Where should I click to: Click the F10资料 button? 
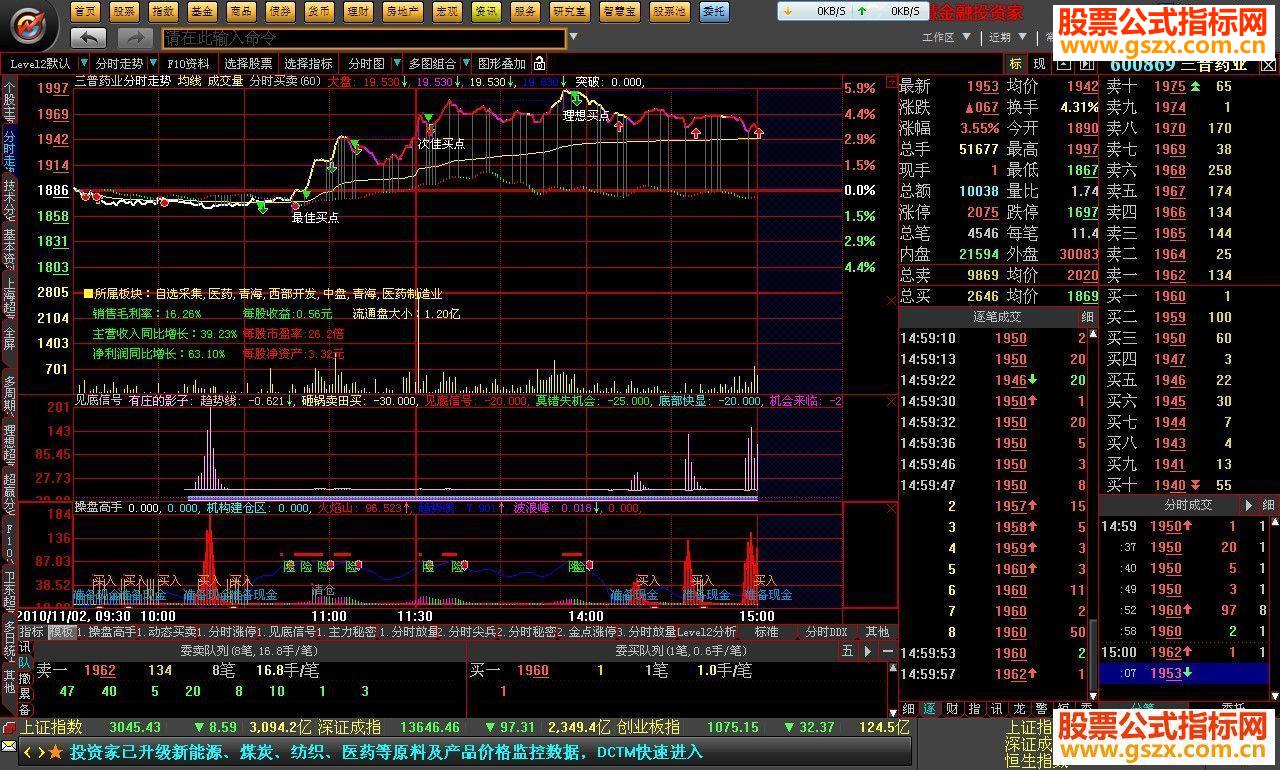click(x=189, y=64)
